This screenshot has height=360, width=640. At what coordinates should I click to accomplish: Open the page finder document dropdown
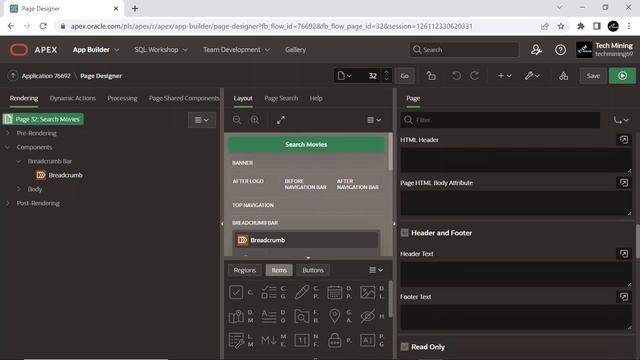[x=344, y=76]
